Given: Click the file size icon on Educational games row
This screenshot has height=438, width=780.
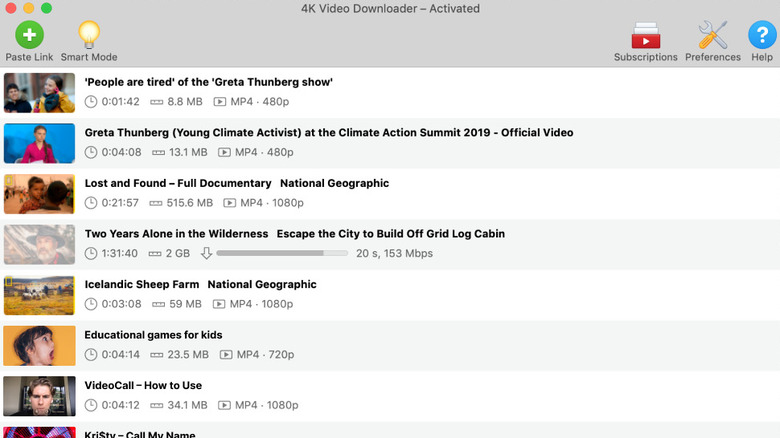Looking at the screenshot, I should [157, 354].
